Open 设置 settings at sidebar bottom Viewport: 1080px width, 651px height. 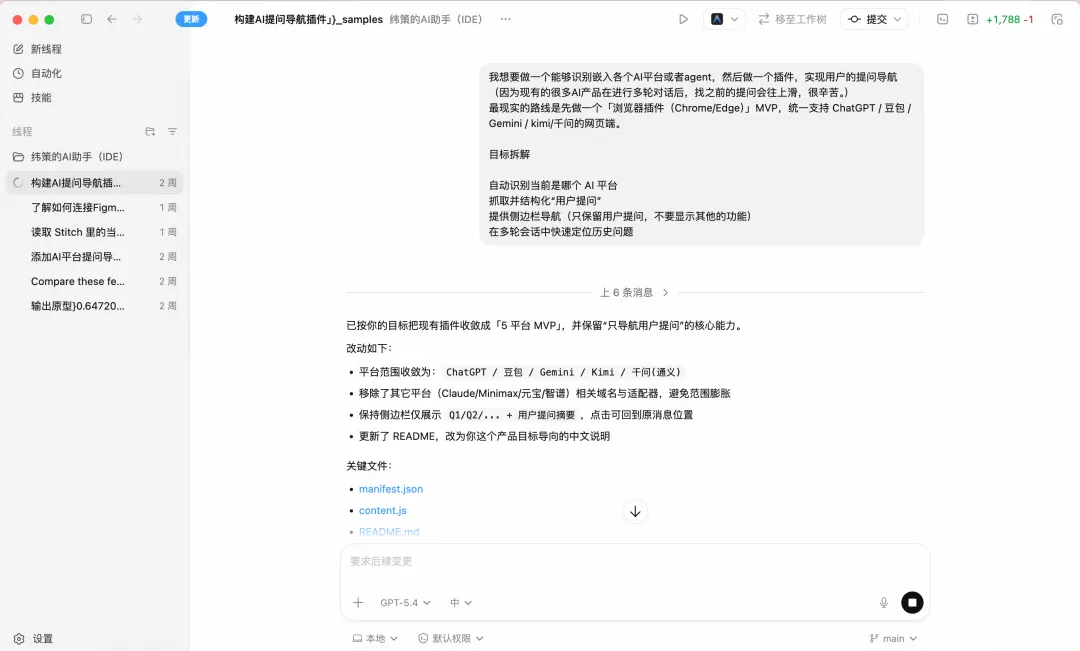click(x=34, y=639)
